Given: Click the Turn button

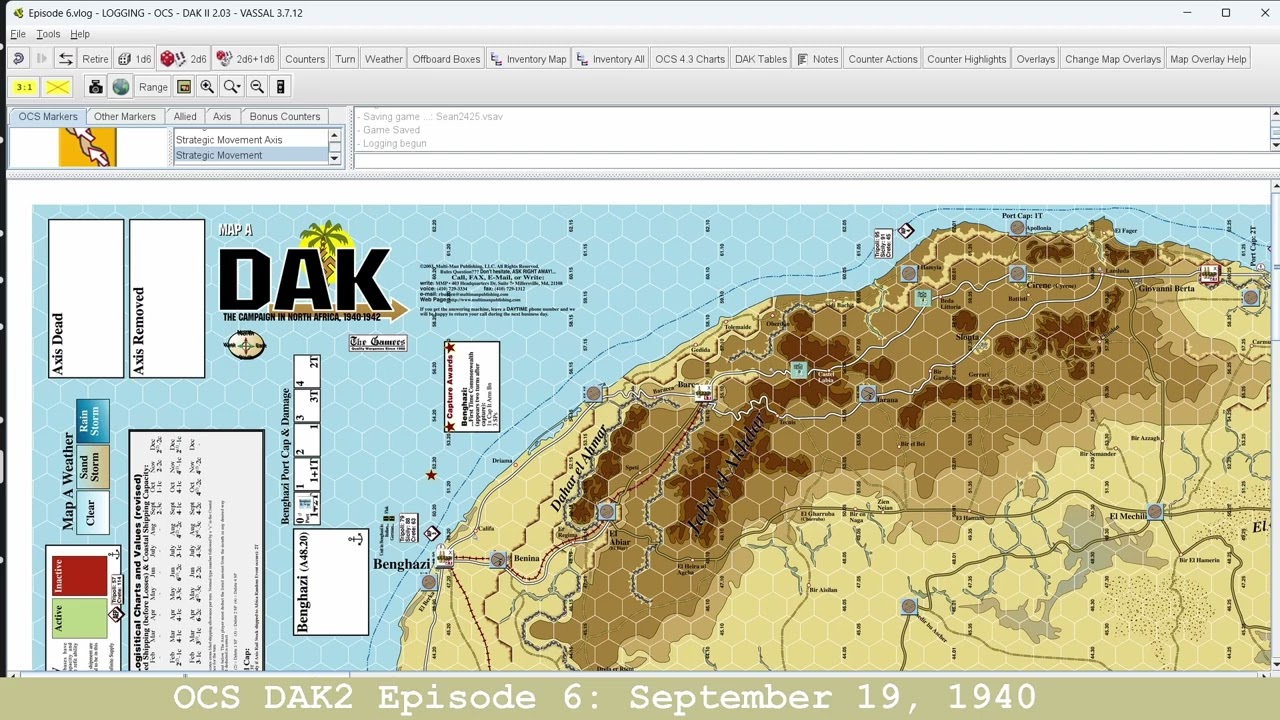Looking at the screenshot, I should click(x=345, y=59).
